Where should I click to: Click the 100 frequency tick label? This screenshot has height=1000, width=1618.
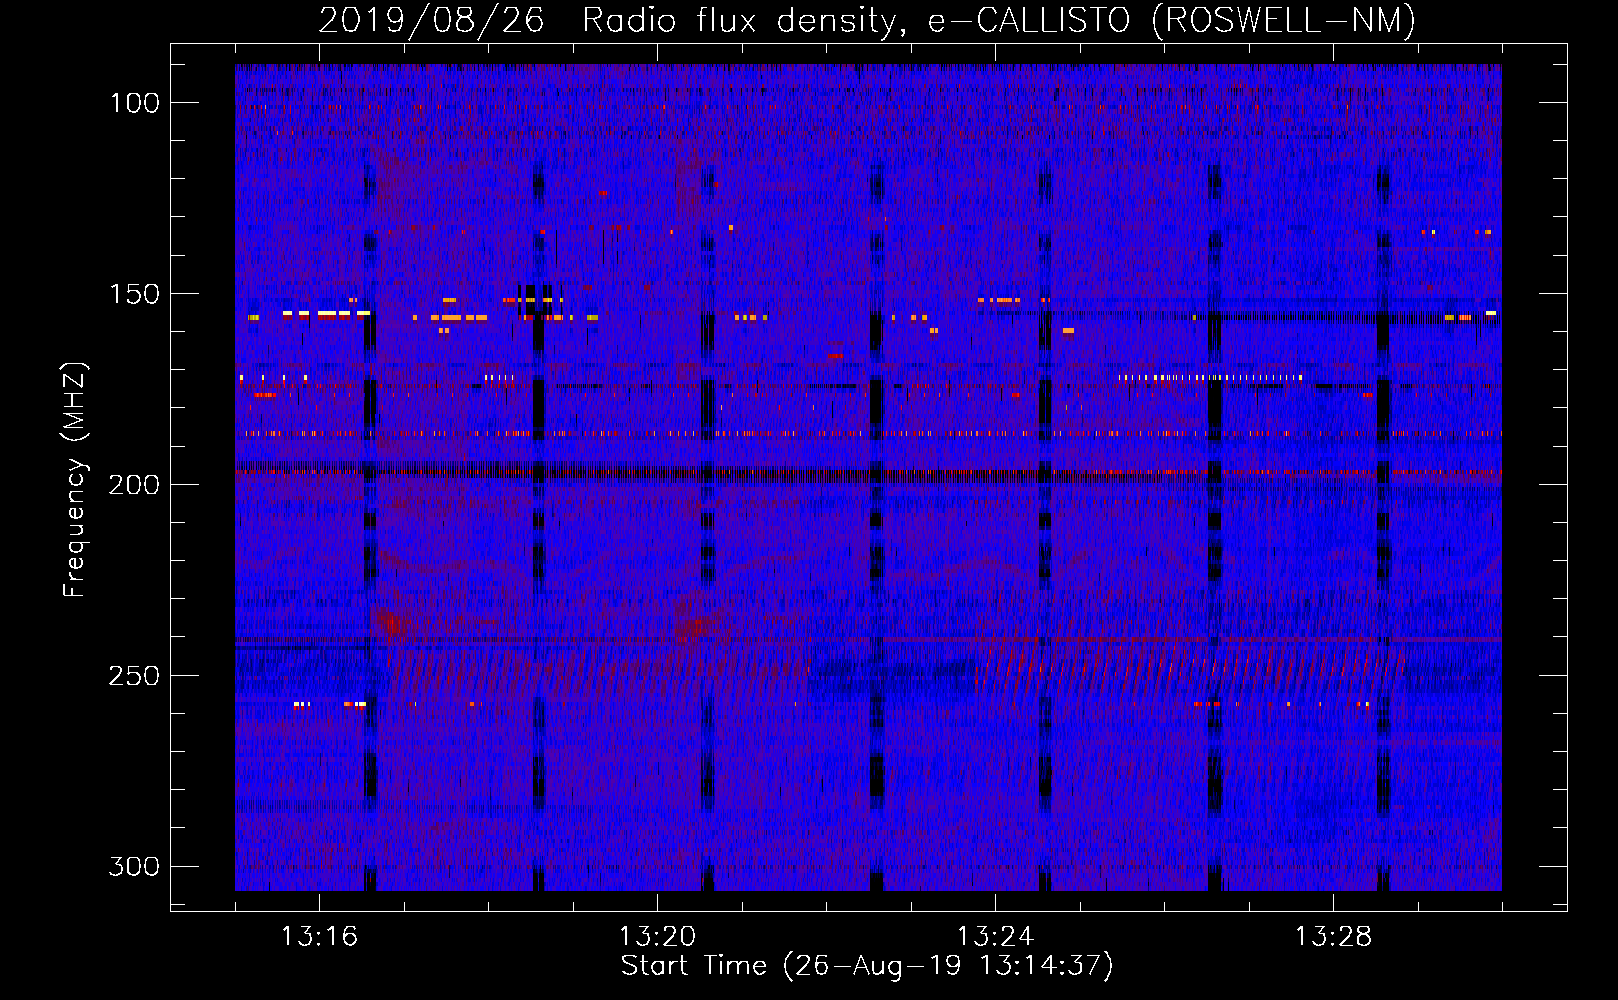[134, 103]
